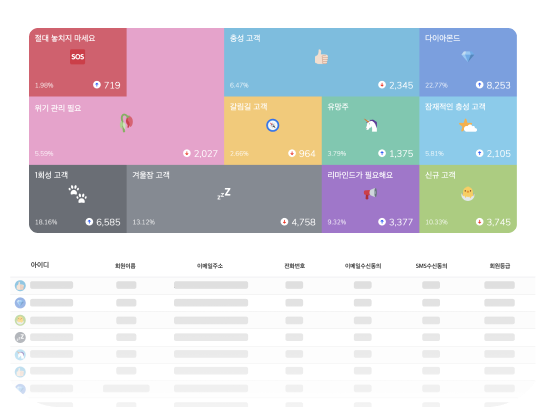546x407 pixels.
Task: Click the unicorn icon in 유망주 tile
Action: coord(371,125)
